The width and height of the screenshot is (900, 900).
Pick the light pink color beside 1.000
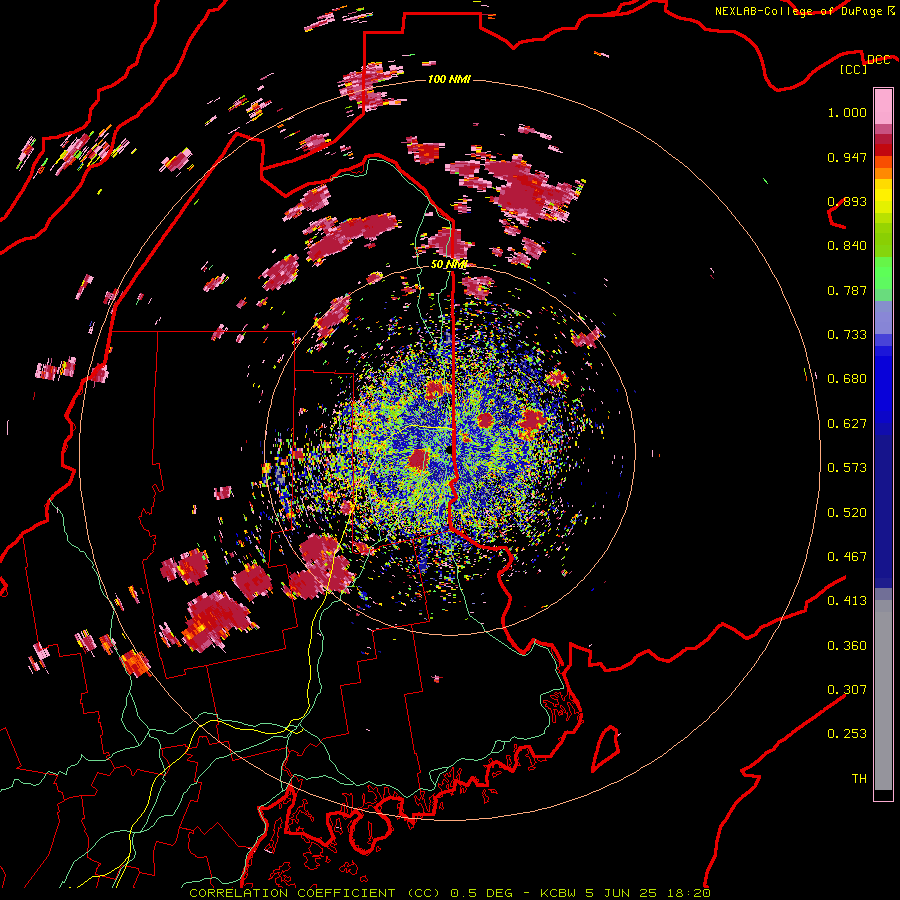(883, 106)
